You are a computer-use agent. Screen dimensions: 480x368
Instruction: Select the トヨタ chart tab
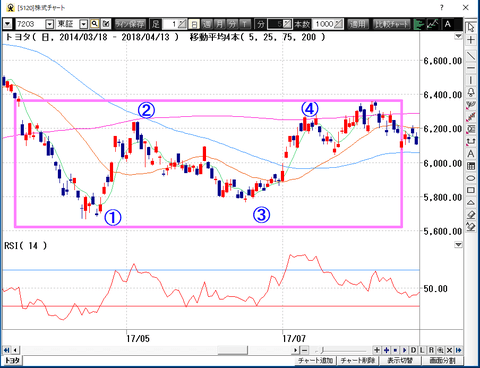tap(13, 360)
